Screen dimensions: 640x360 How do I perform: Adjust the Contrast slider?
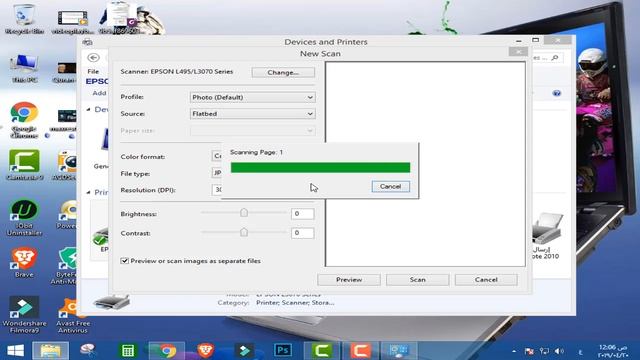coord(244,232)
